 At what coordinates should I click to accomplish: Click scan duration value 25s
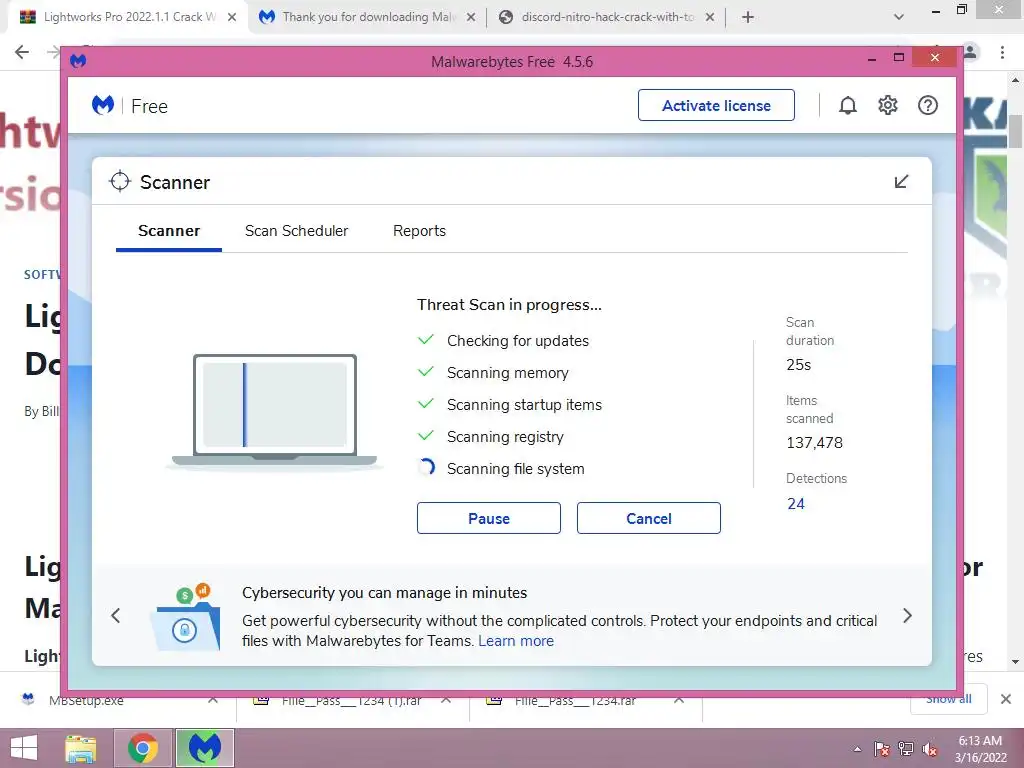coord(799,364)
